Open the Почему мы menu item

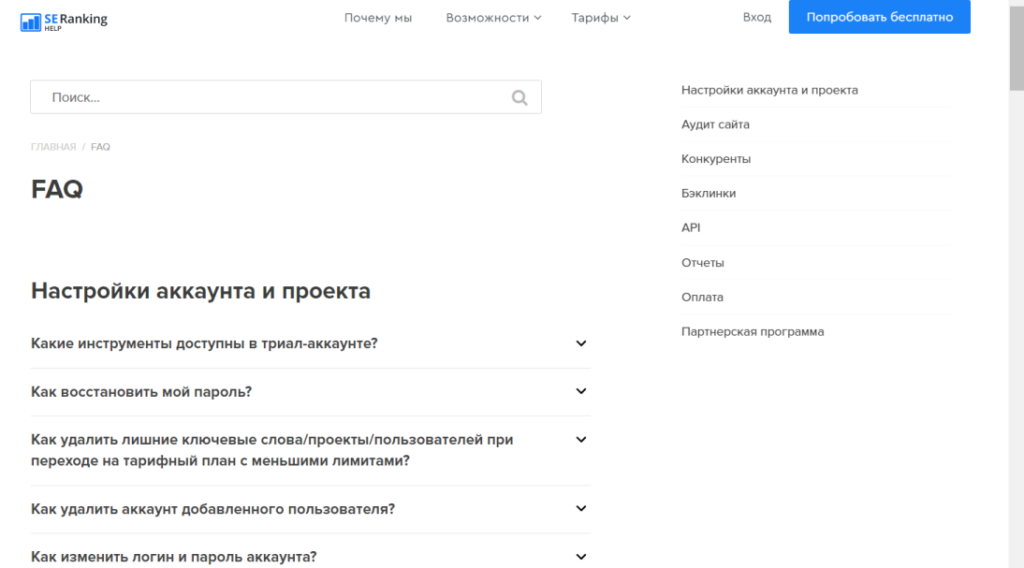click(x=378, y=18)
